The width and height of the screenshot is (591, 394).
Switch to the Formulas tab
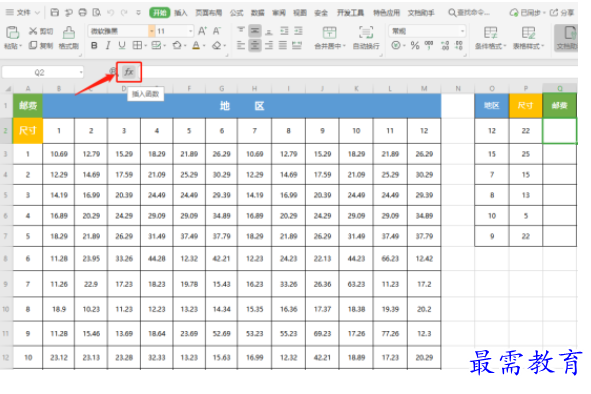(236, 13)
